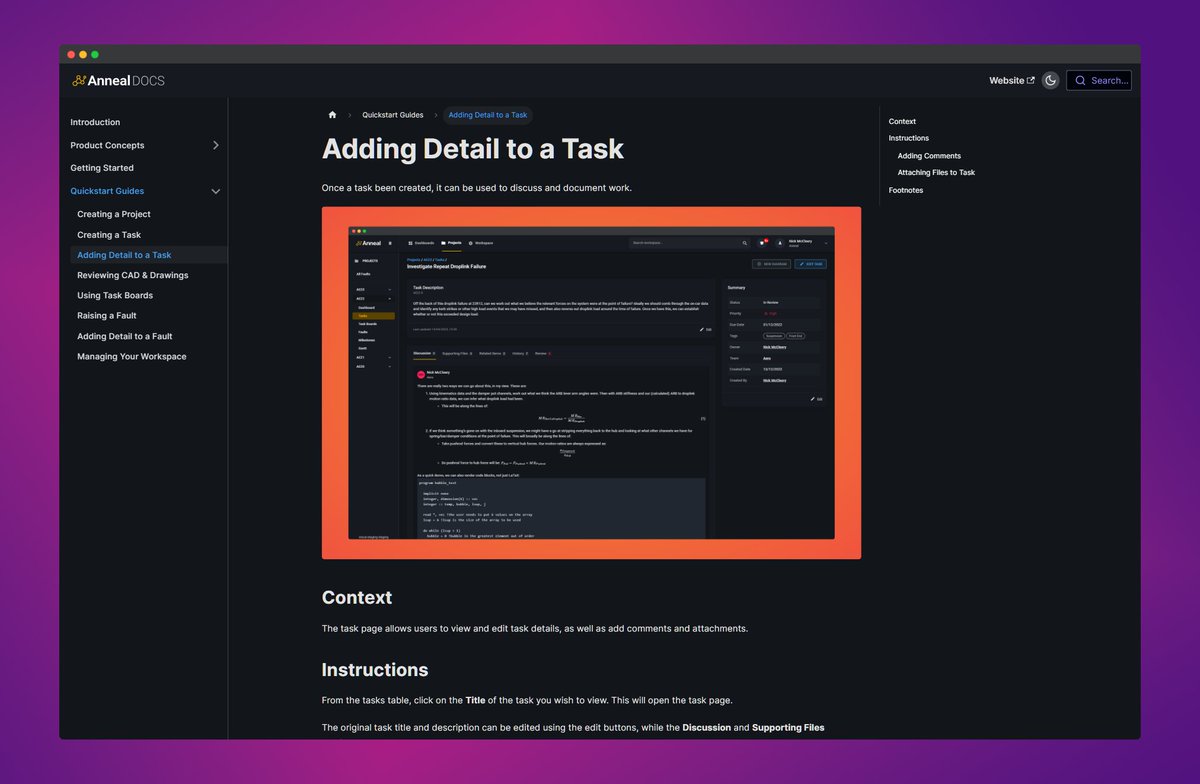1200x784 pixels.
Task: Click the bold word Title in instructions
Action: click(476, 700)
